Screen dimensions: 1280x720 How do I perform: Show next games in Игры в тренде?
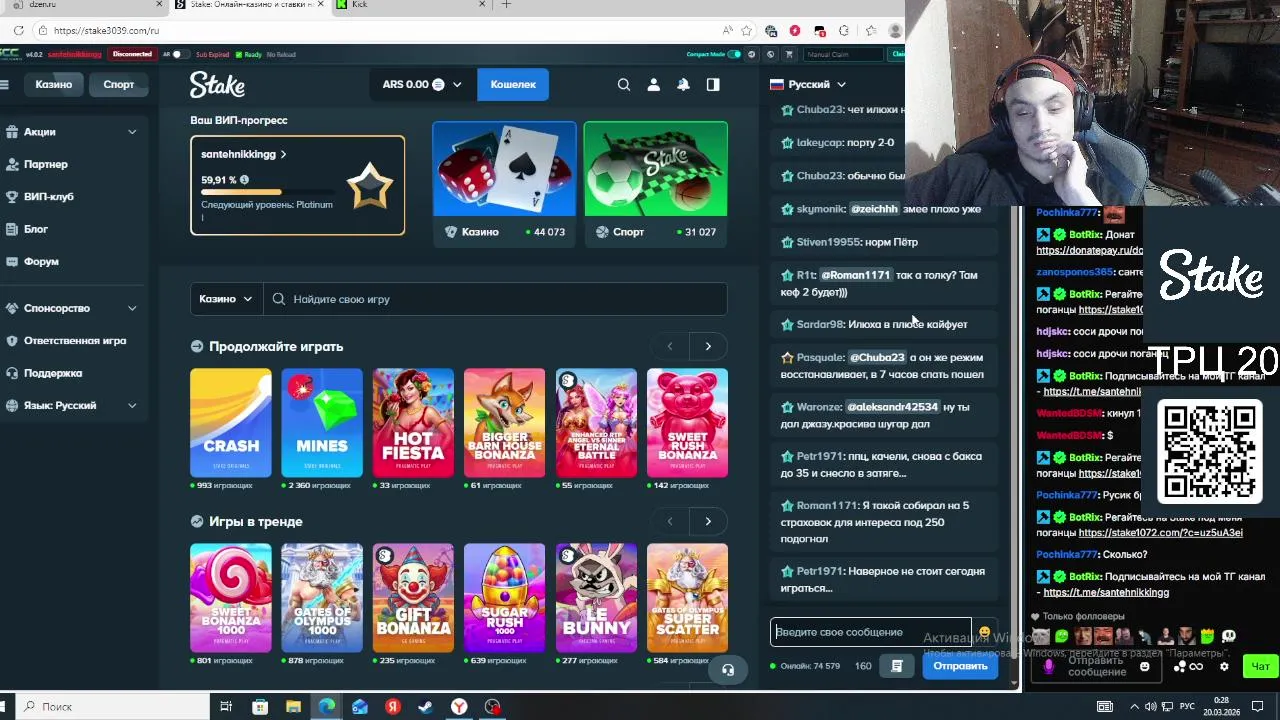[x=708, y=521]
